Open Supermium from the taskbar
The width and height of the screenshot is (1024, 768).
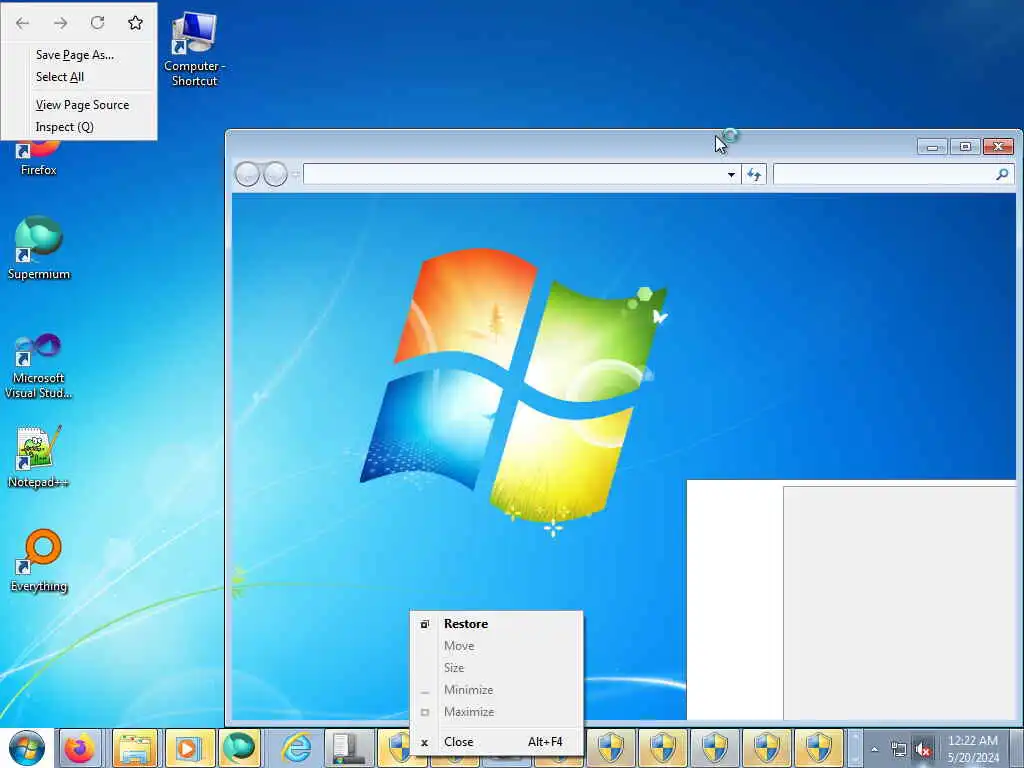pos(239,748)
